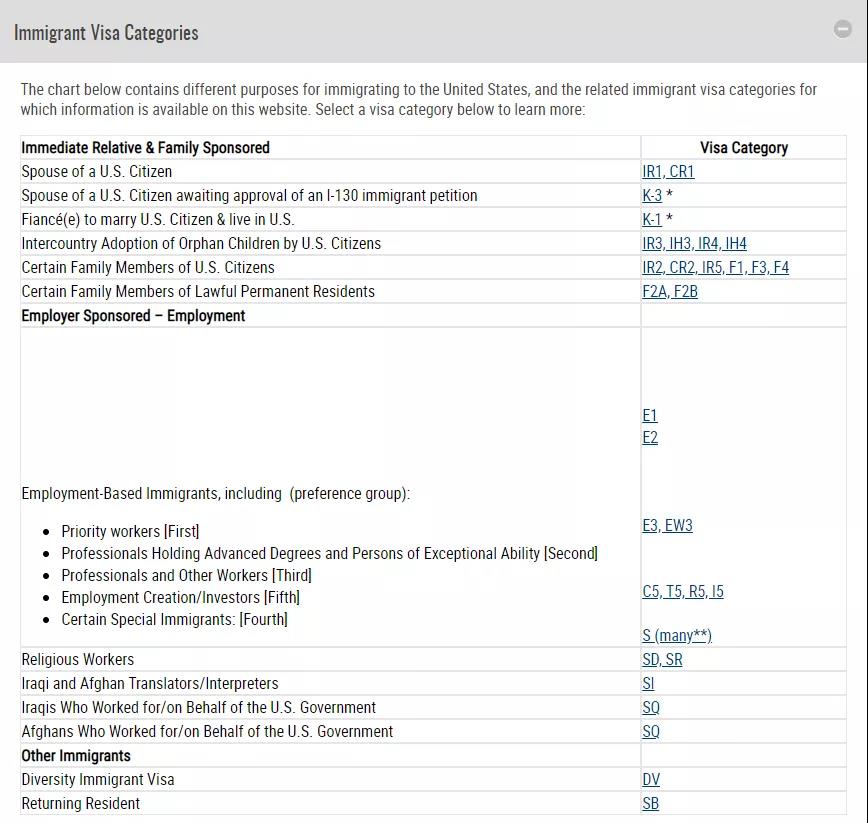Image resolution: width=868 pixels, height=823 pixels.
Task: Open IR3, IH3, IR4, IH4 adoption link
Action: 694,244
